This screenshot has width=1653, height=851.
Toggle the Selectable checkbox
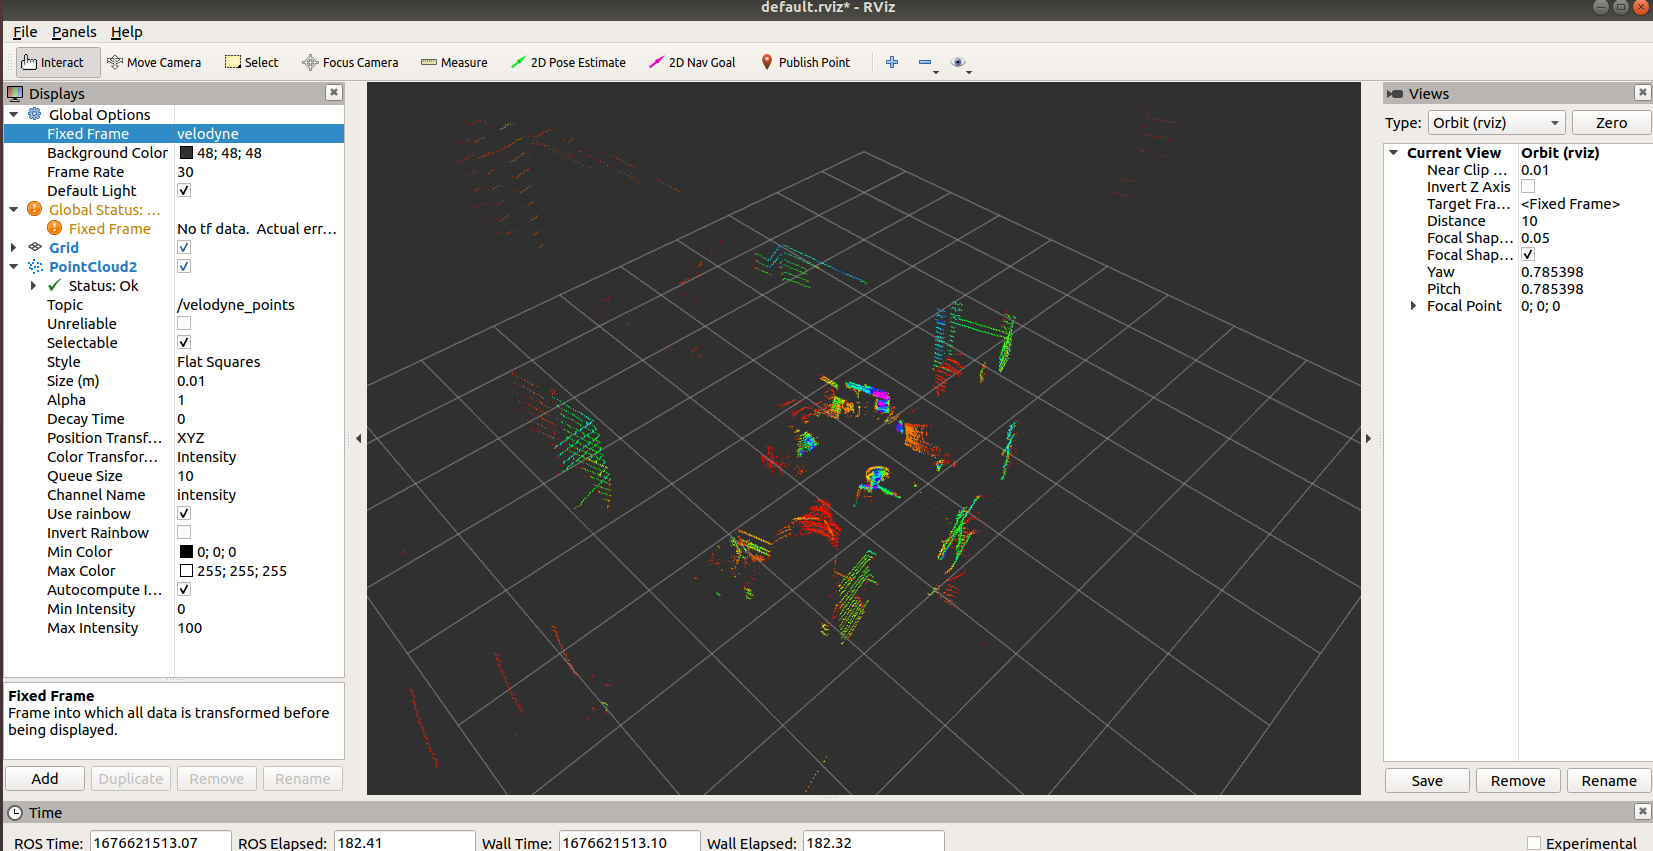(184, 342)
